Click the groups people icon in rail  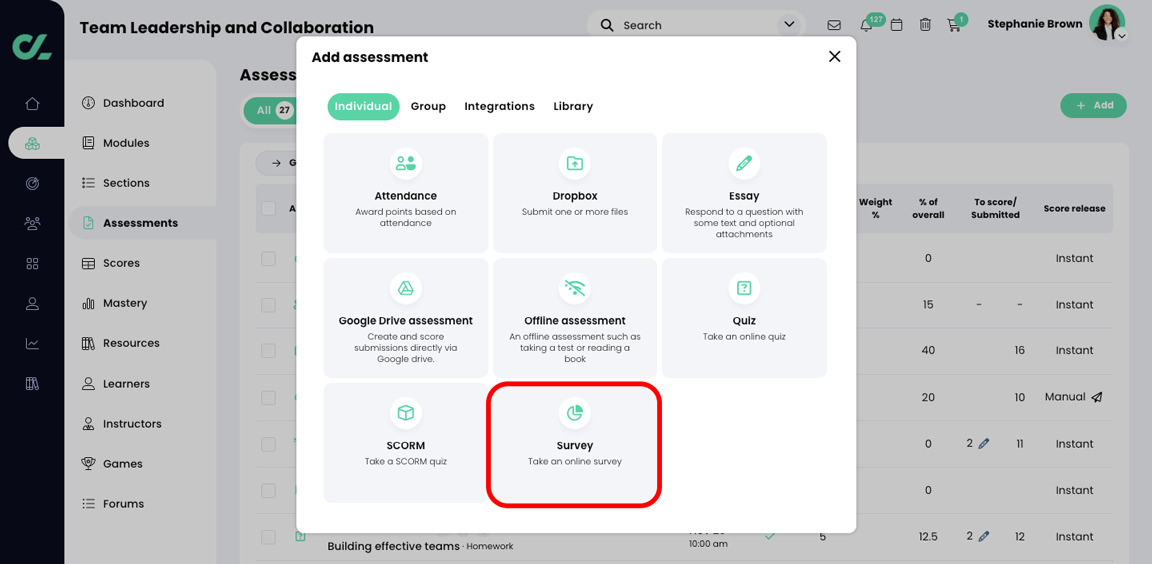[x=32, y=223]
